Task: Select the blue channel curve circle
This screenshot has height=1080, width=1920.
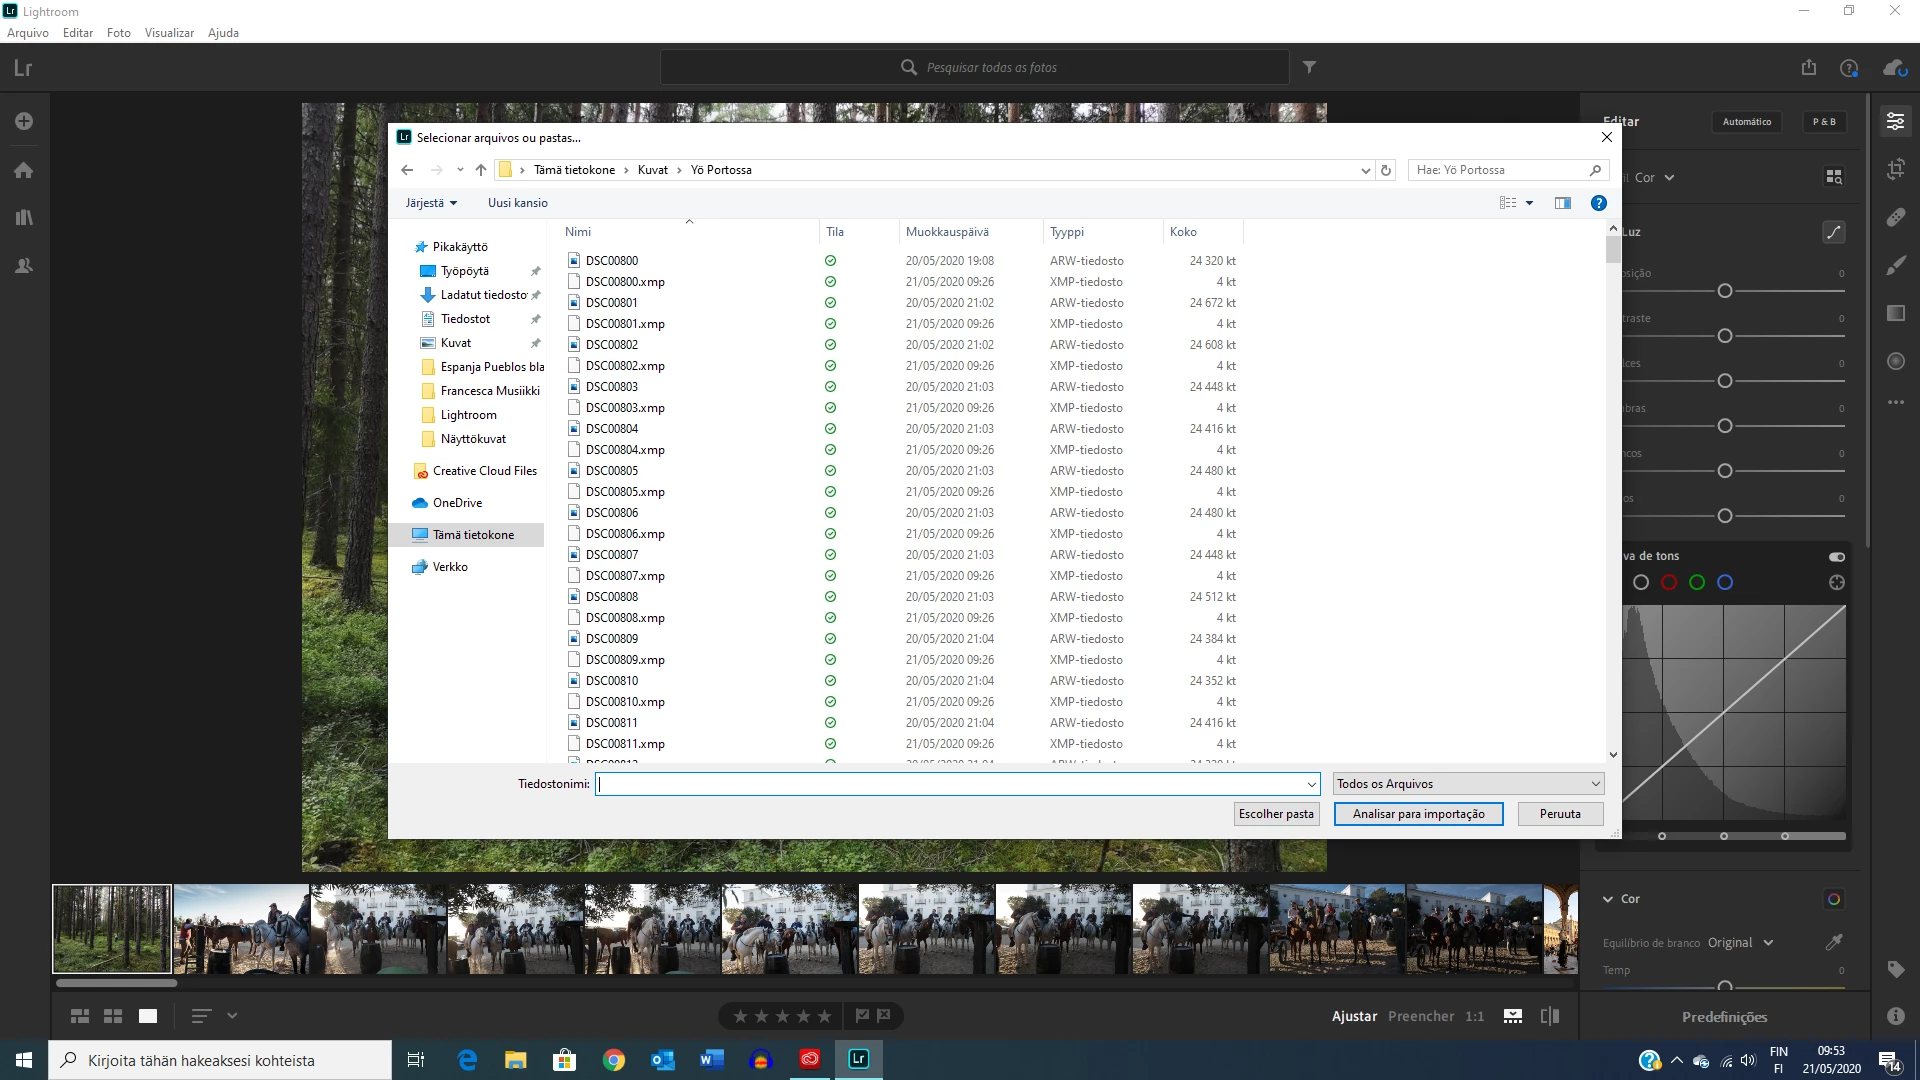Action: pyautogui.click(x=1724, y=582)
